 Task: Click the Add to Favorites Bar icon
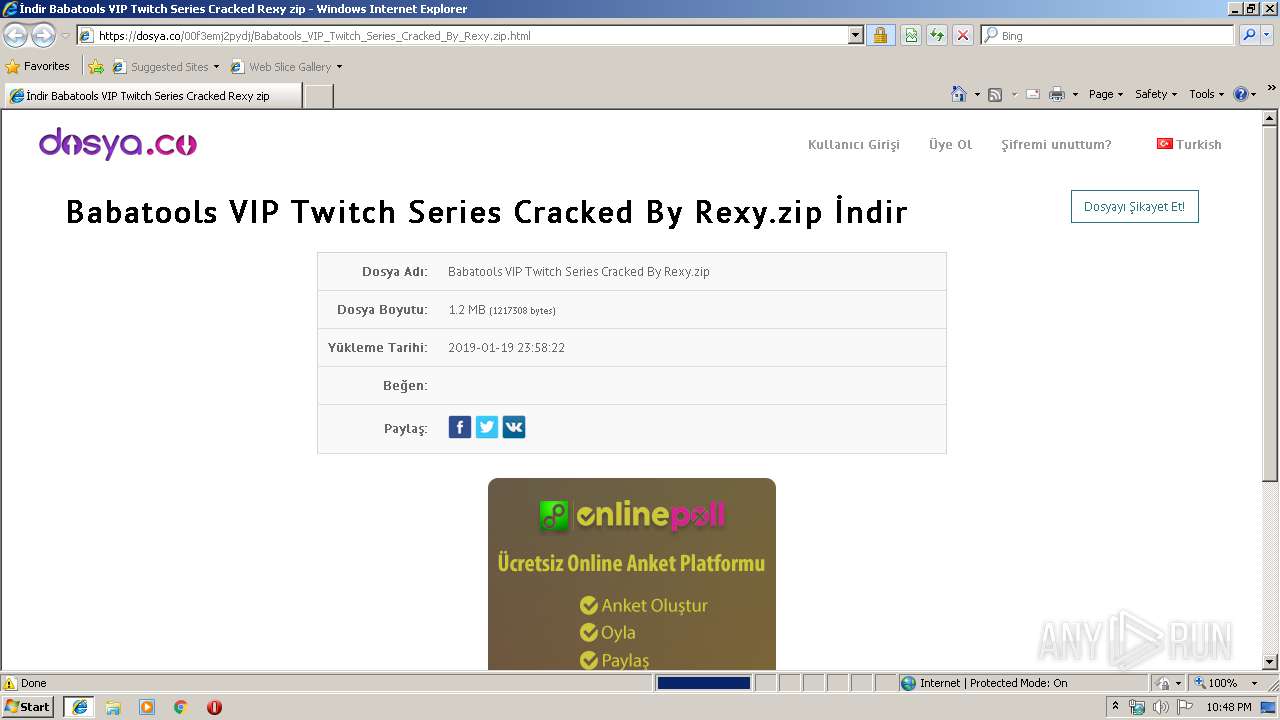(96, 67)
